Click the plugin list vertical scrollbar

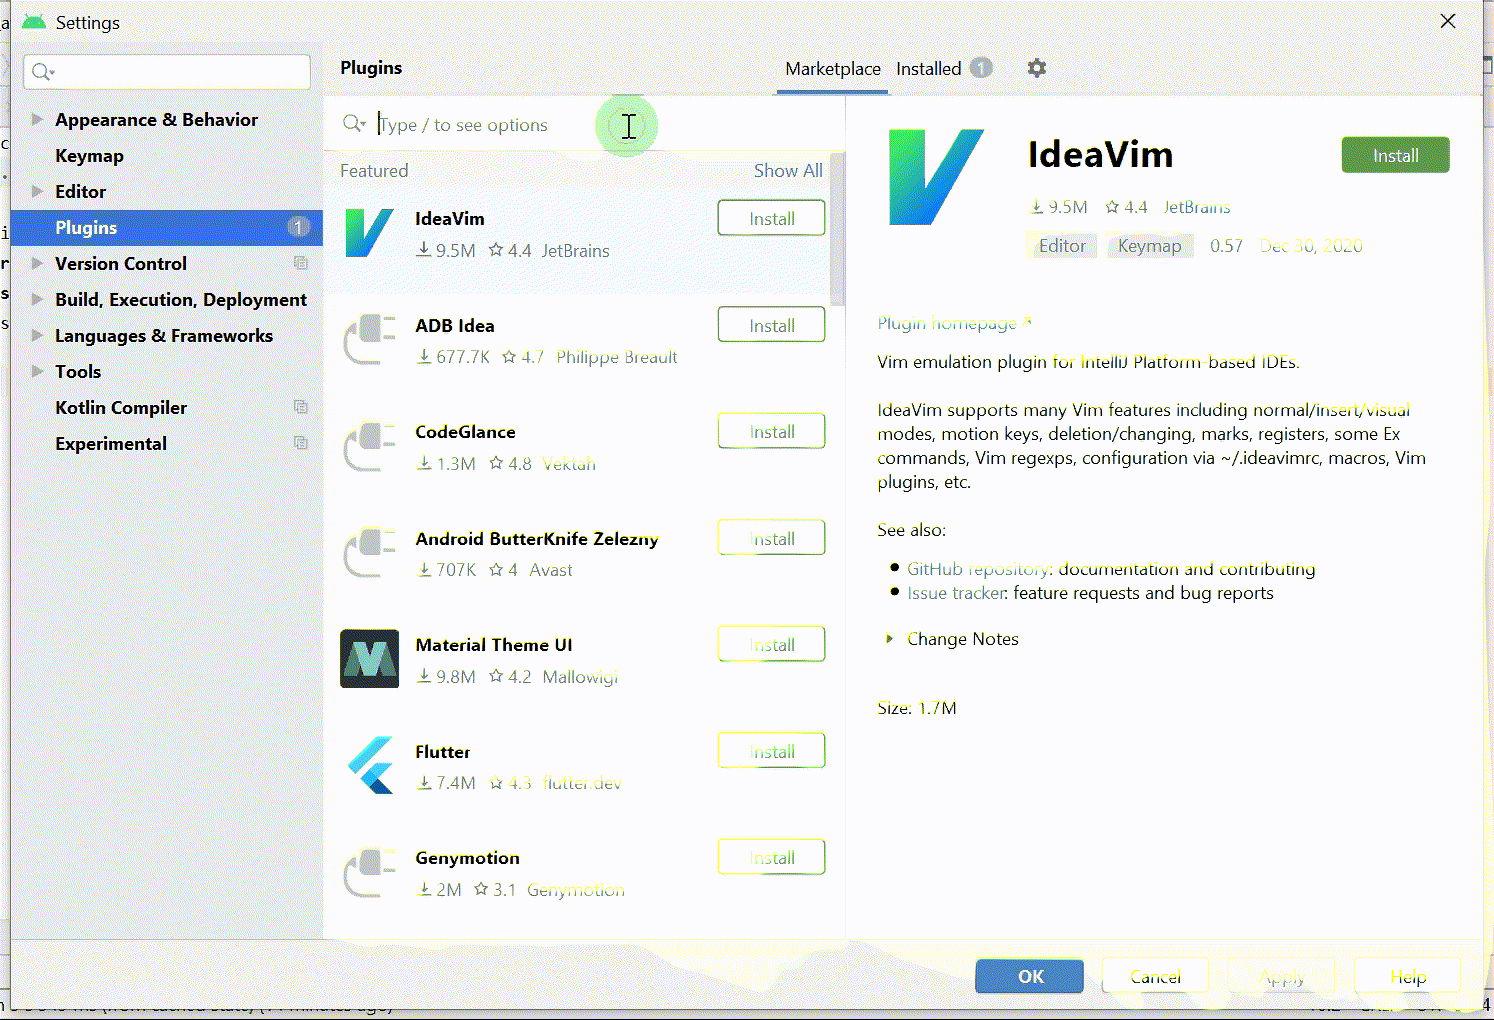point(837,230)
